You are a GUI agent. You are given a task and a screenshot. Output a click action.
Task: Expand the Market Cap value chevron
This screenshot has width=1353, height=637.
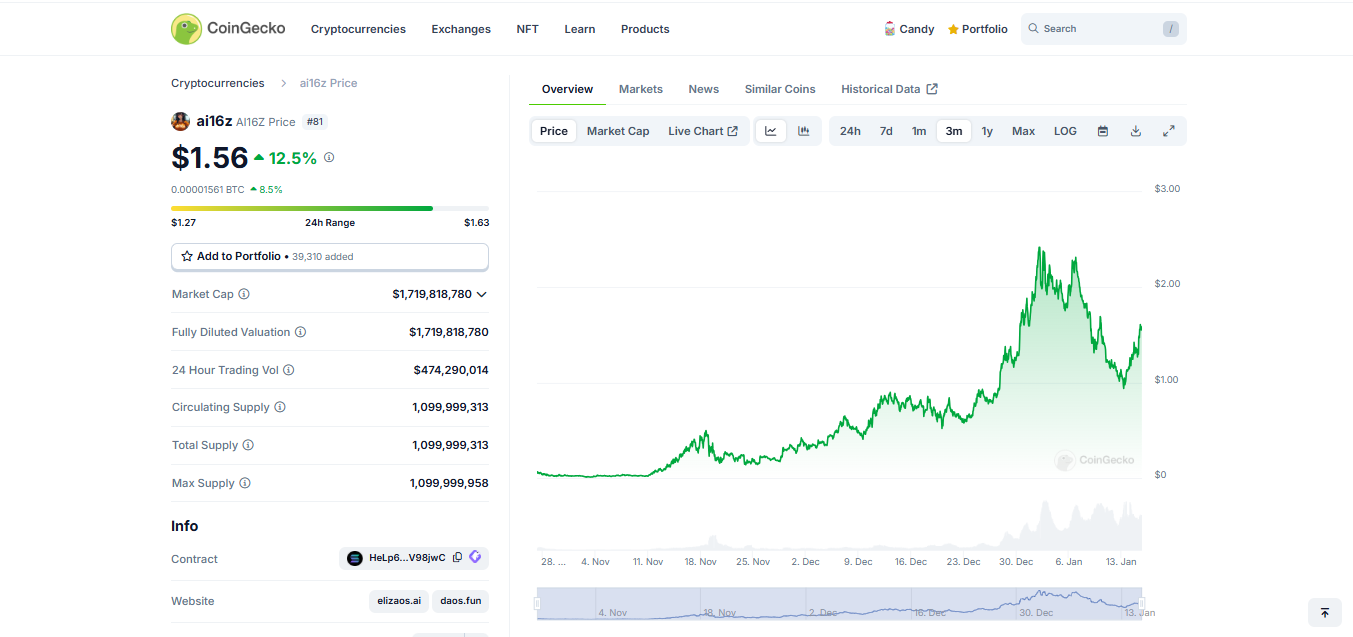(x=482, y=295)
